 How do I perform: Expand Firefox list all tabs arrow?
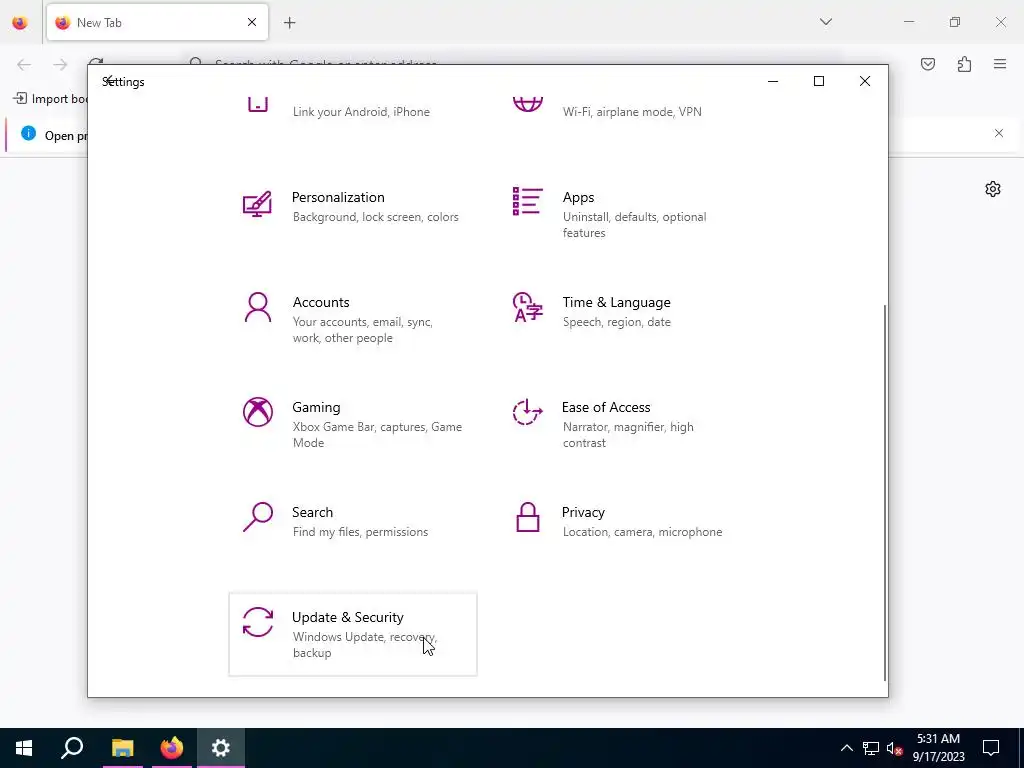click(x=825, y=22)
